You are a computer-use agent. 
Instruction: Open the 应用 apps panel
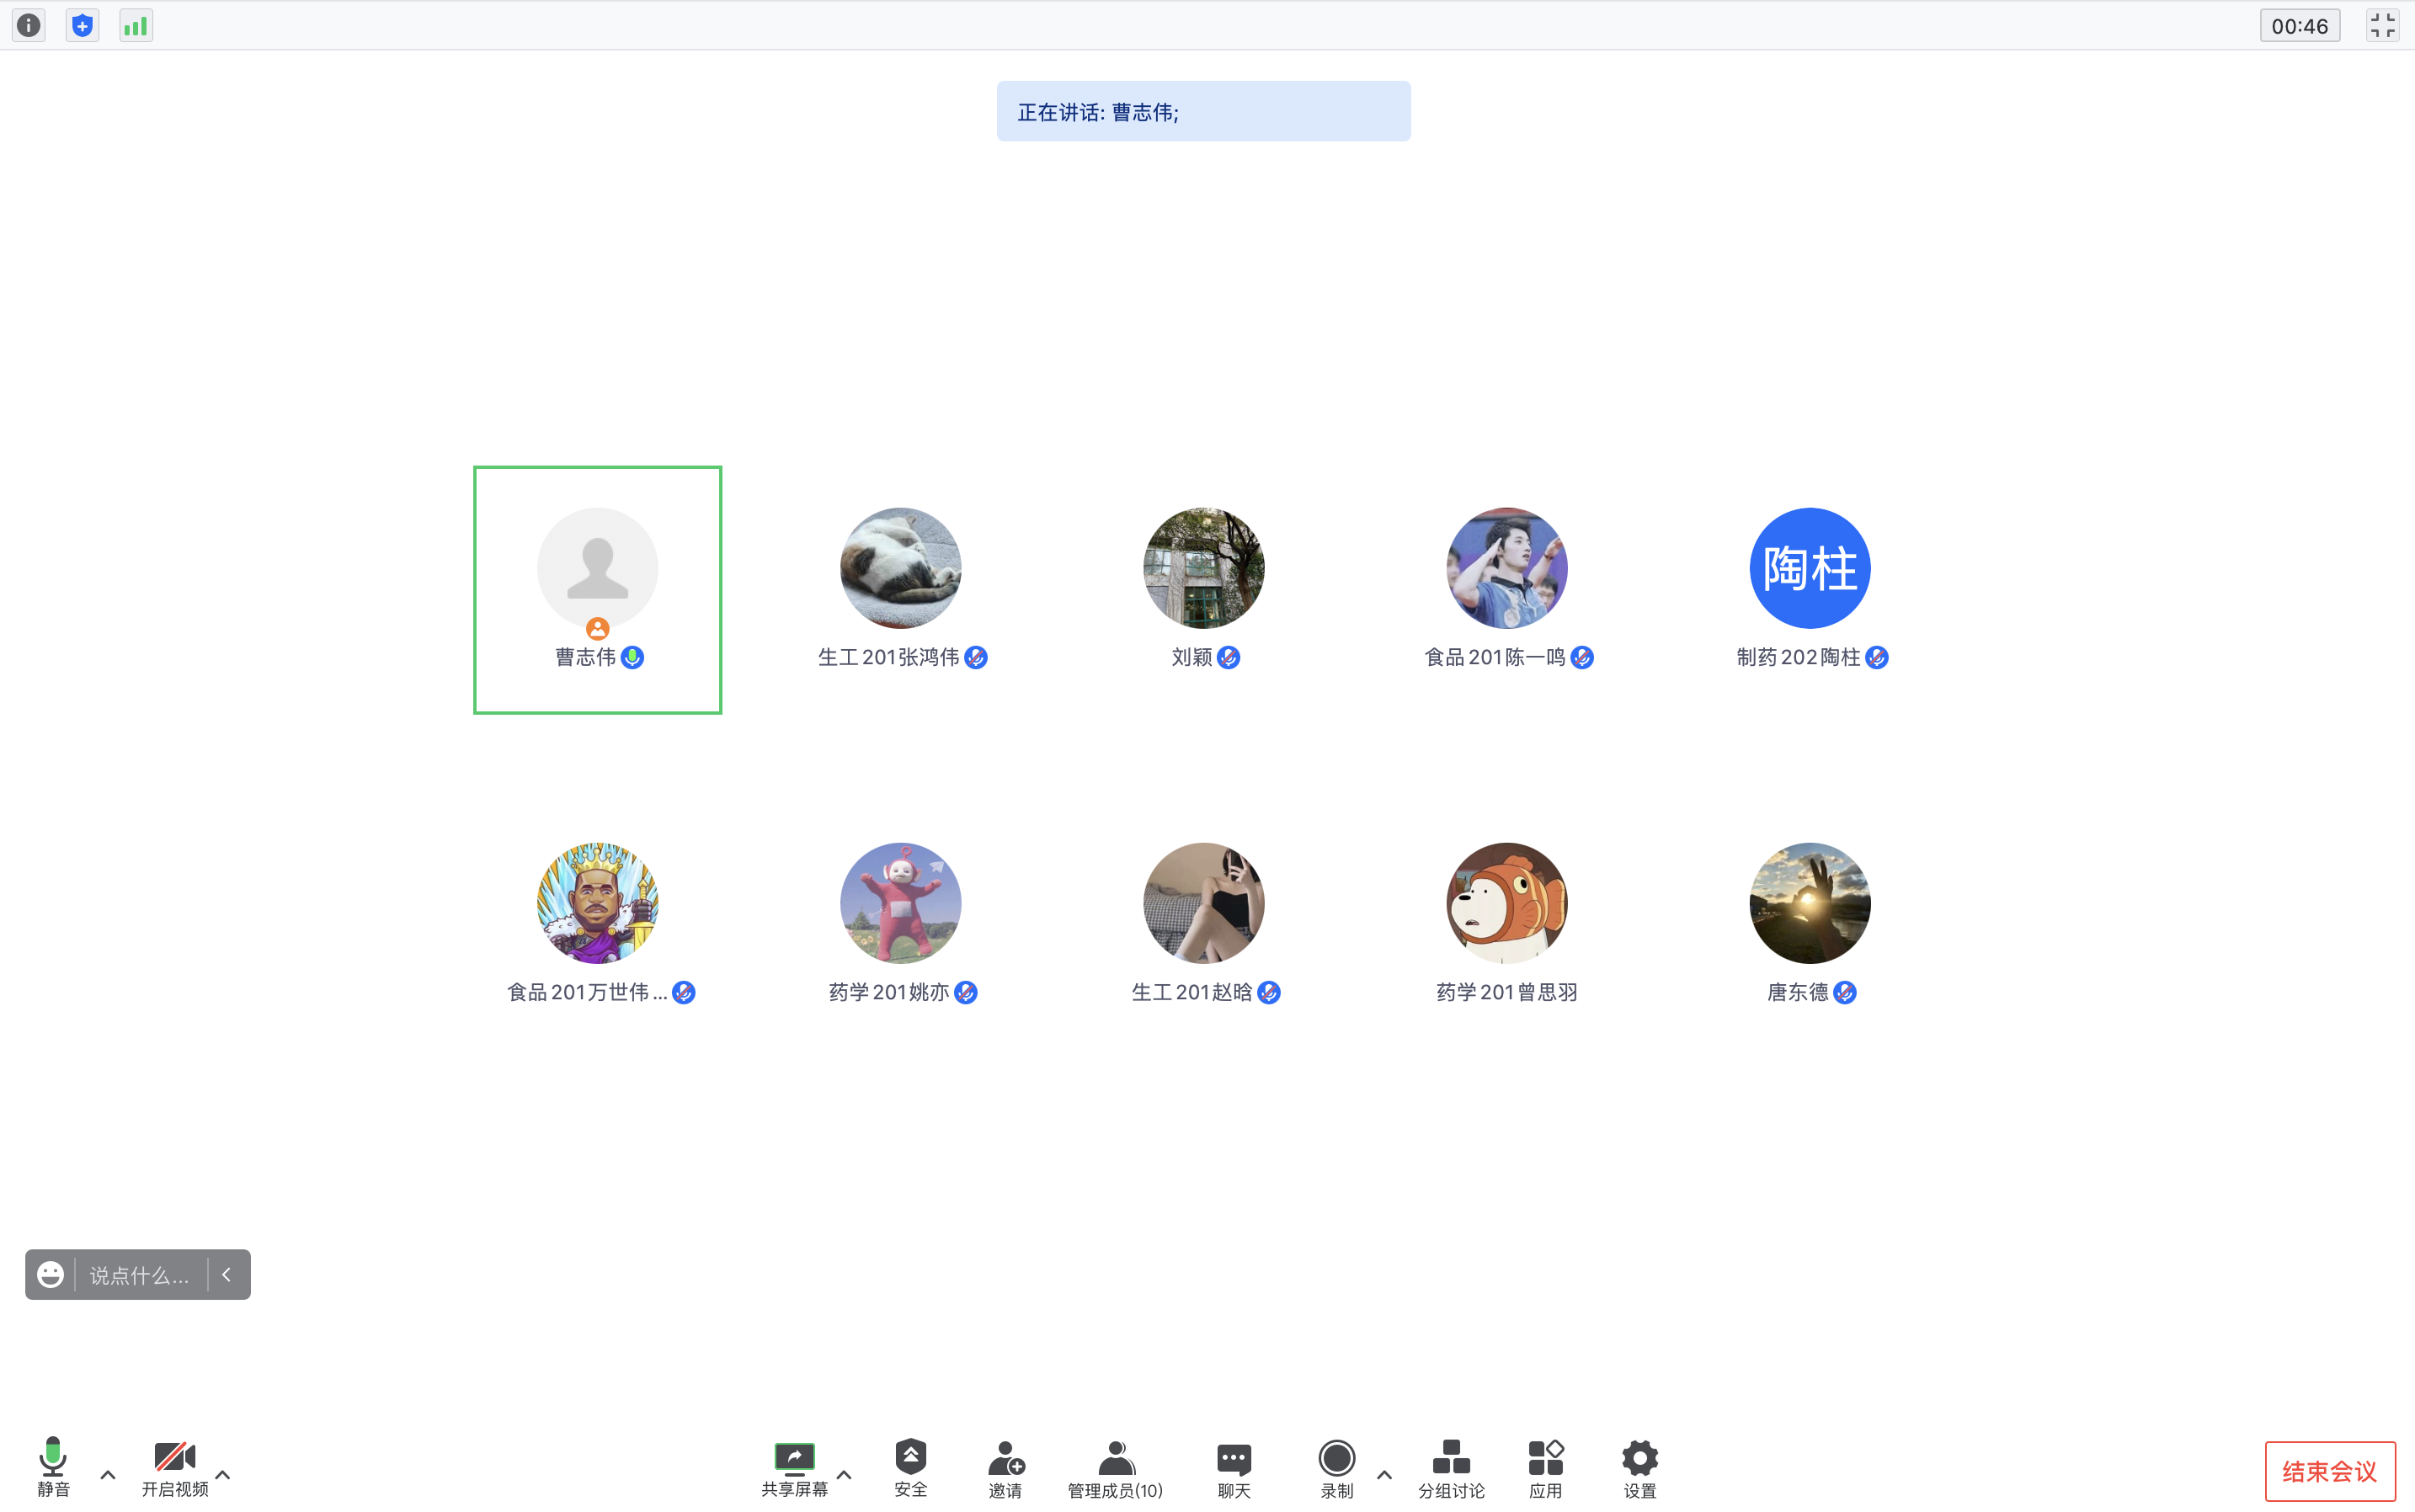point(1545,1468)
